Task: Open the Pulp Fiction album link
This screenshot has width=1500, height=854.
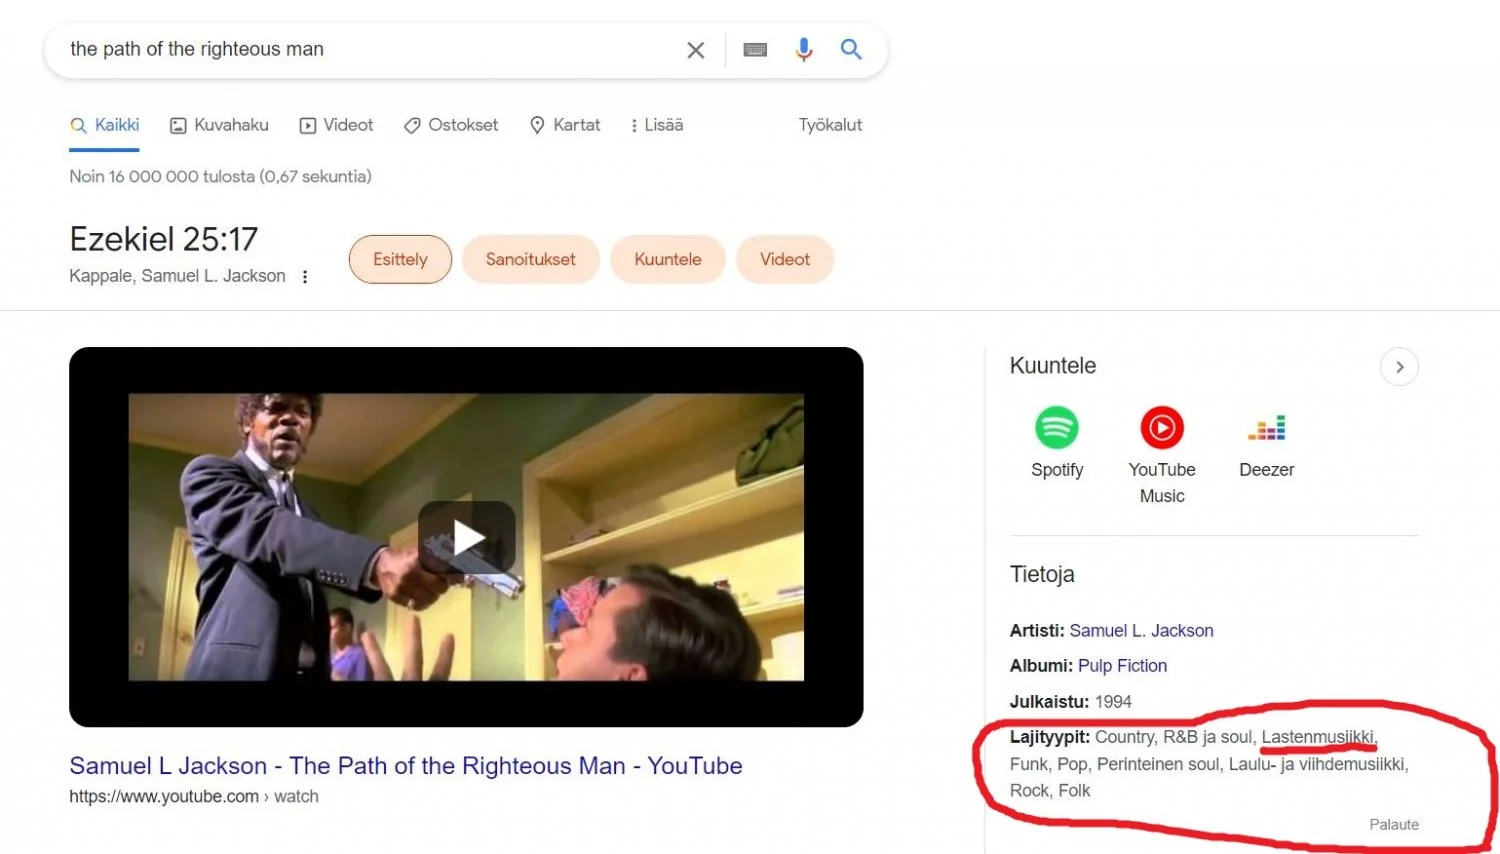Action: [x=1122, y=666]
